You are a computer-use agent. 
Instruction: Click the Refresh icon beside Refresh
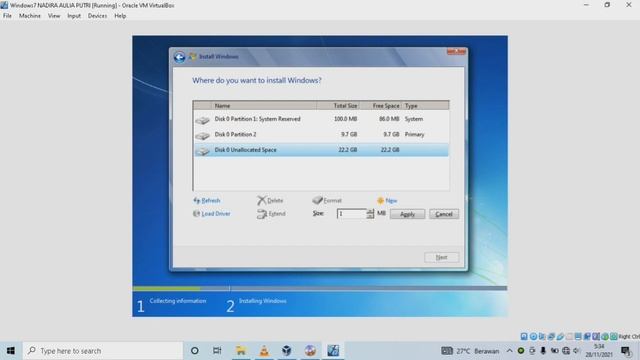coord(197,201)
